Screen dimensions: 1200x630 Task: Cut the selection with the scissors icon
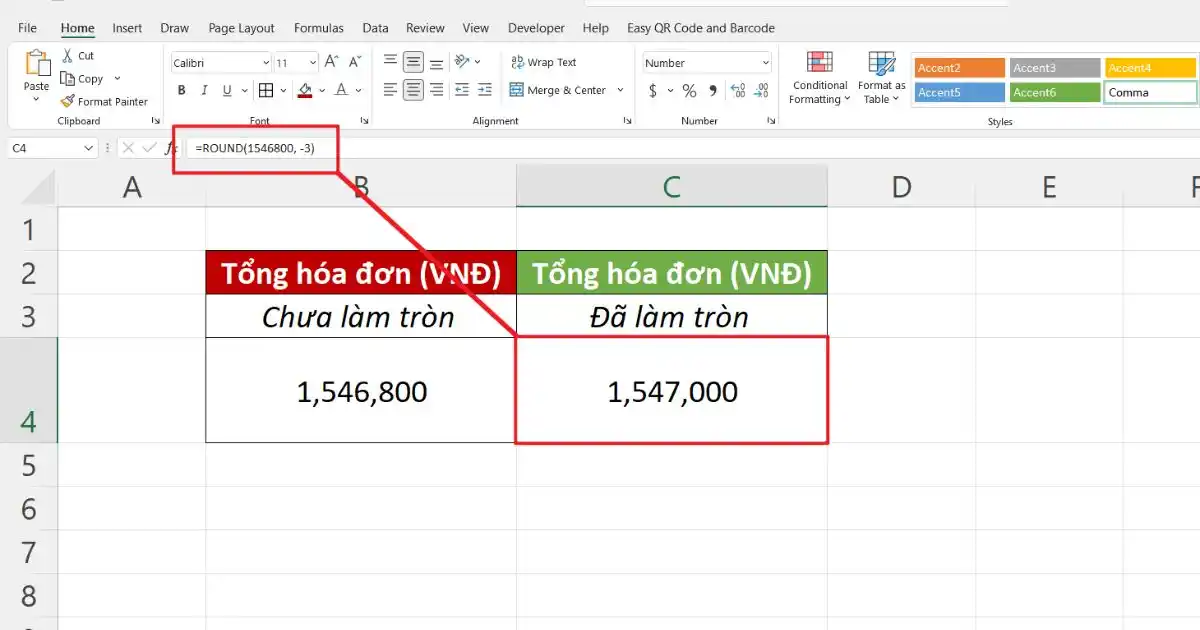[x=67, y=56]
